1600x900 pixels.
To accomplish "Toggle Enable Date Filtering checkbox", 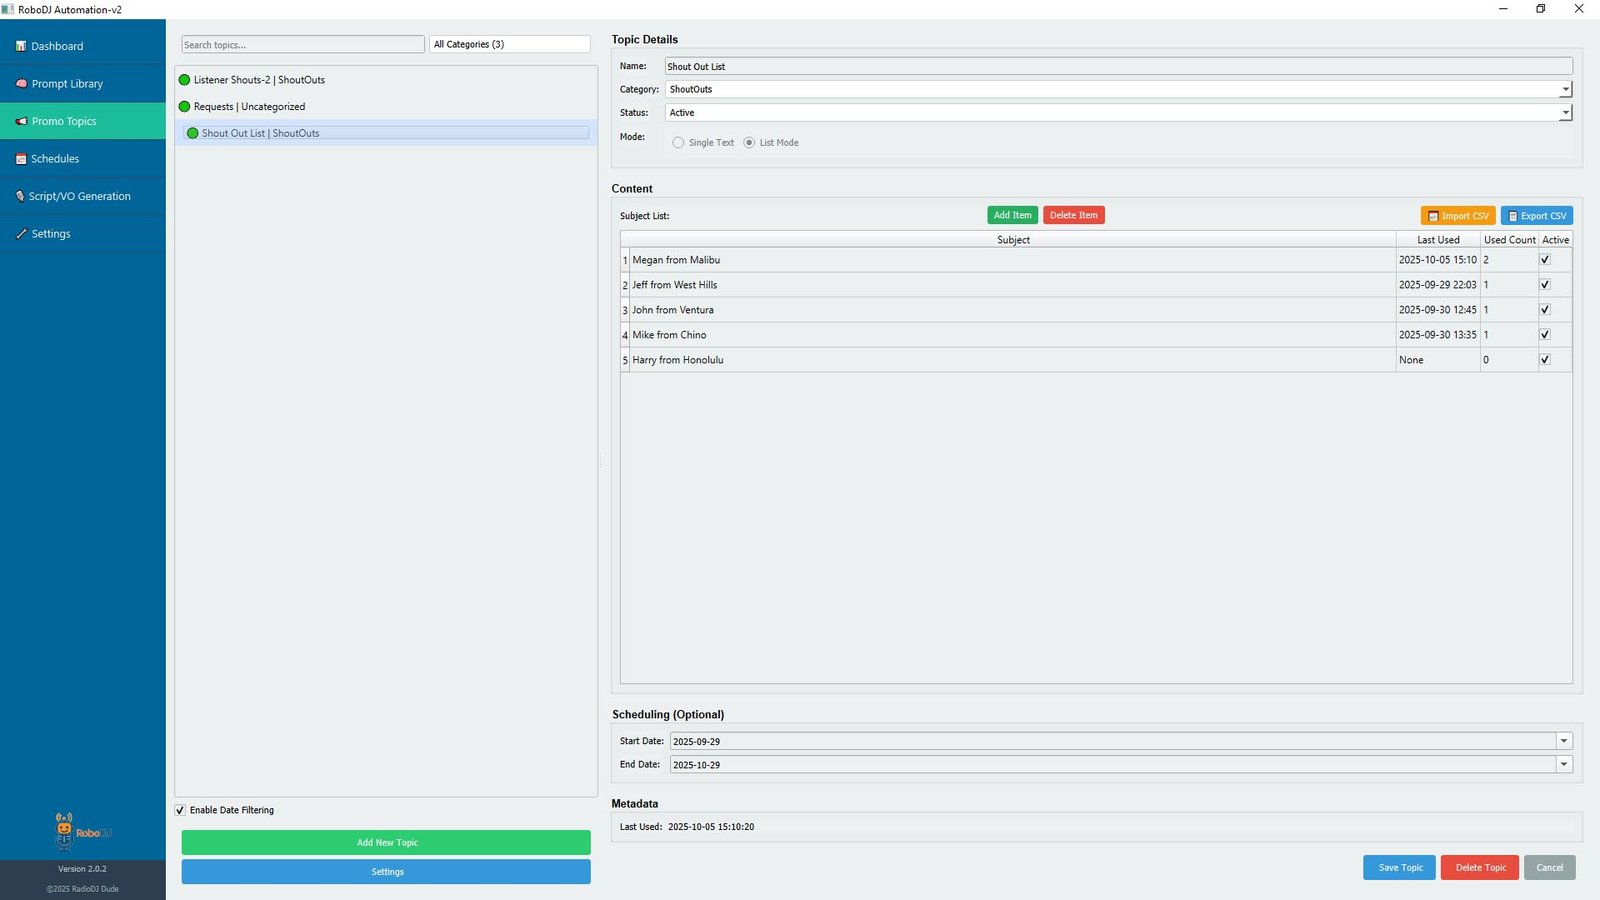I will tap(181, 810).
